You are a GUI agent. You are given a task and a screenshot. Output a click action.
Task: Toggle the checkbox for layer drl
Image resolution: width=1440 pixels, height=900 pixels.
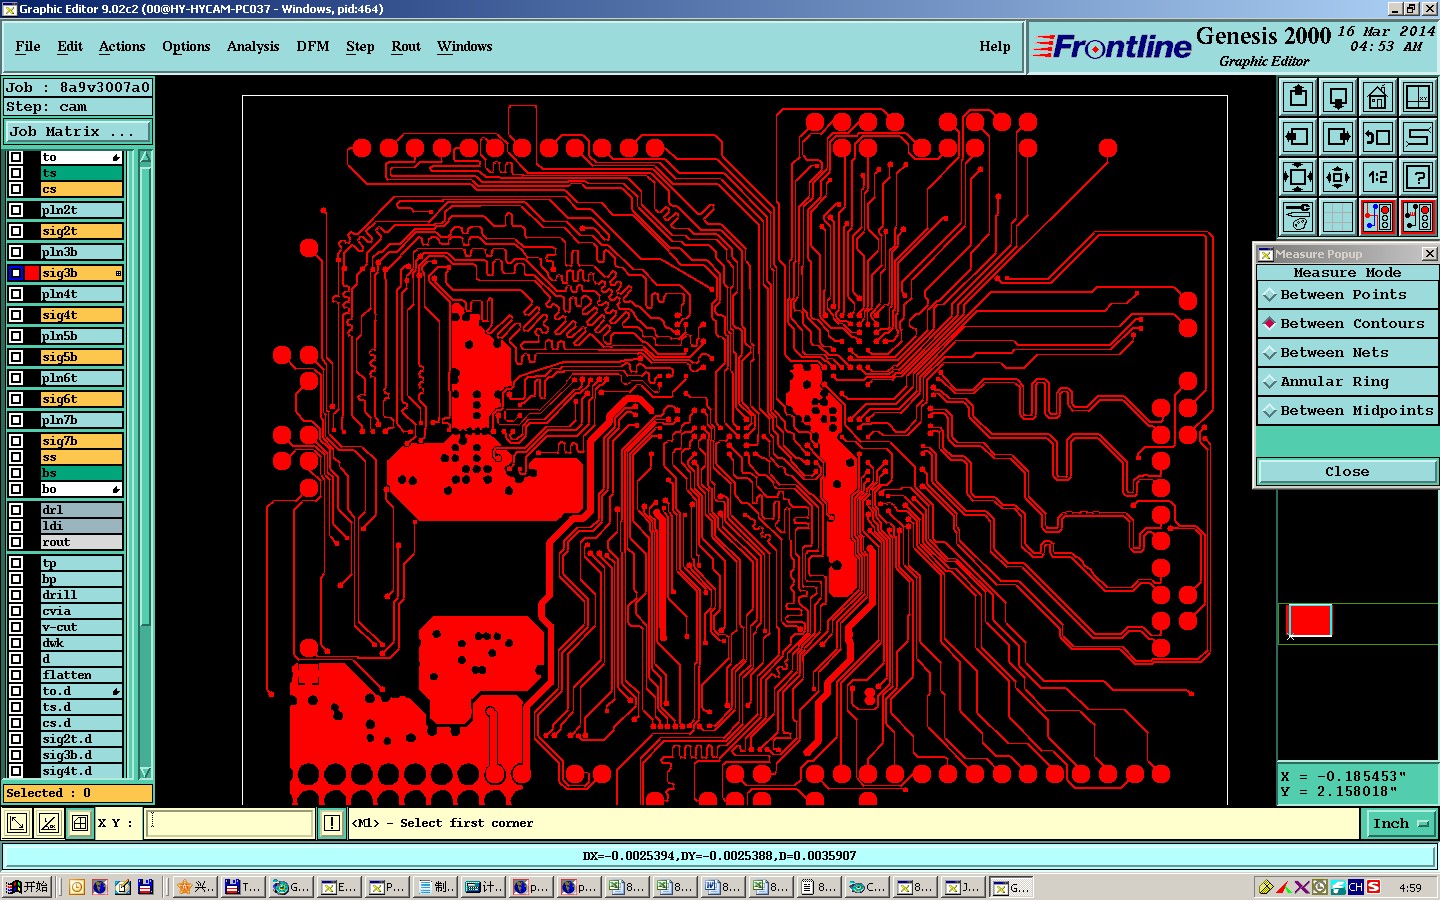click(x=16, y=510)
